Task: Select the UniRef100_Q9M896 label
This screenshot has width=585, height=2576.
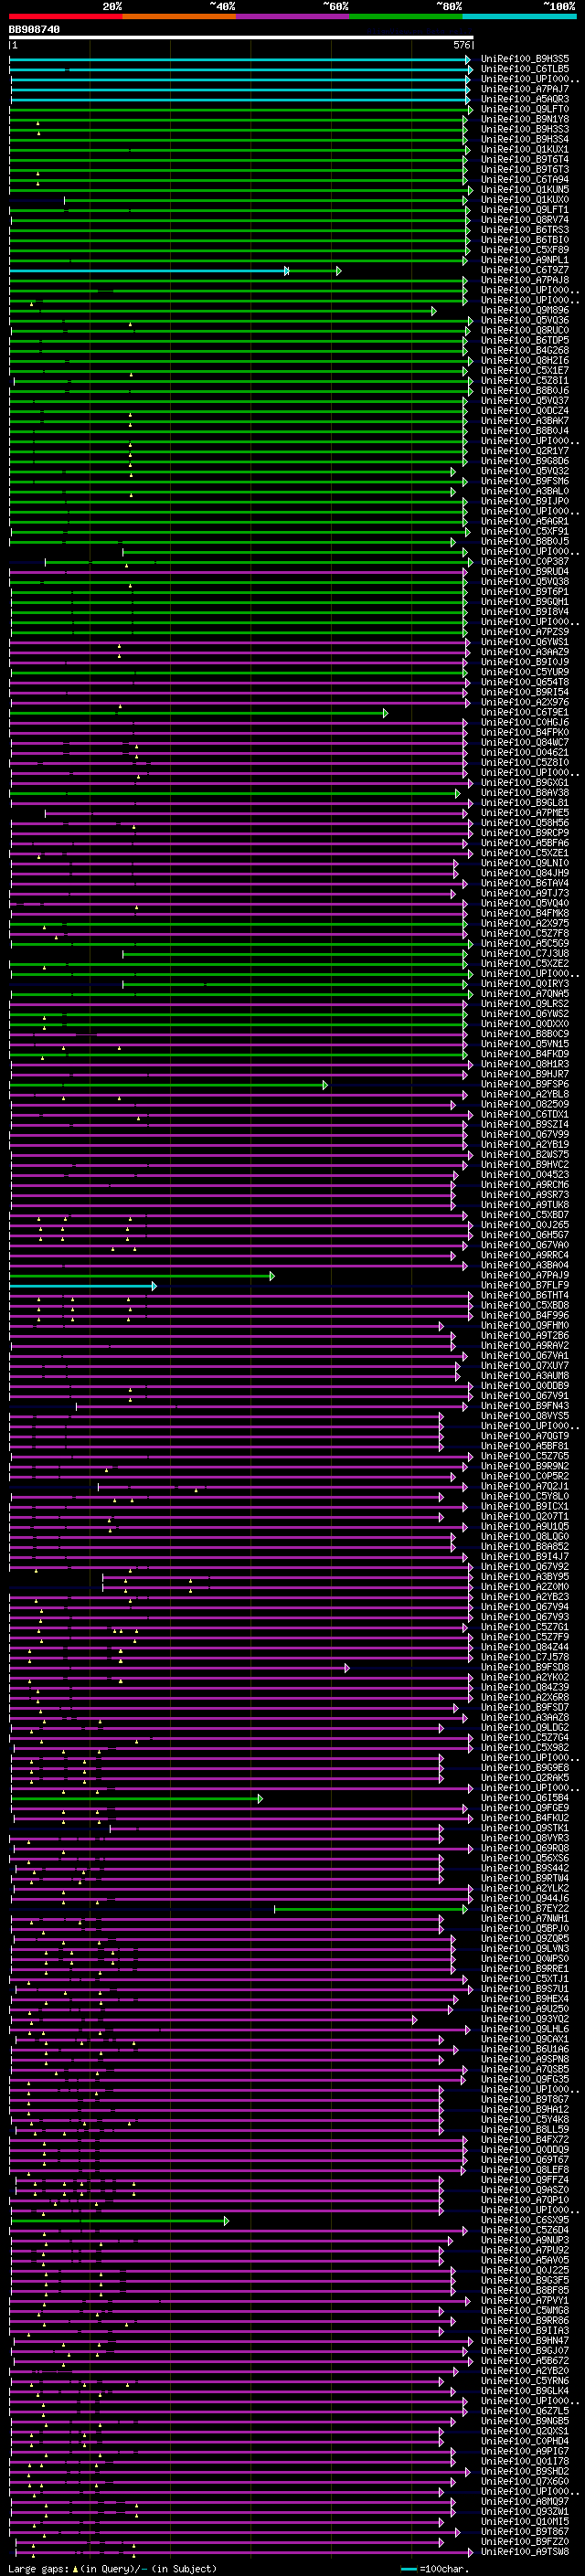Action: click(x=525, y=310)
